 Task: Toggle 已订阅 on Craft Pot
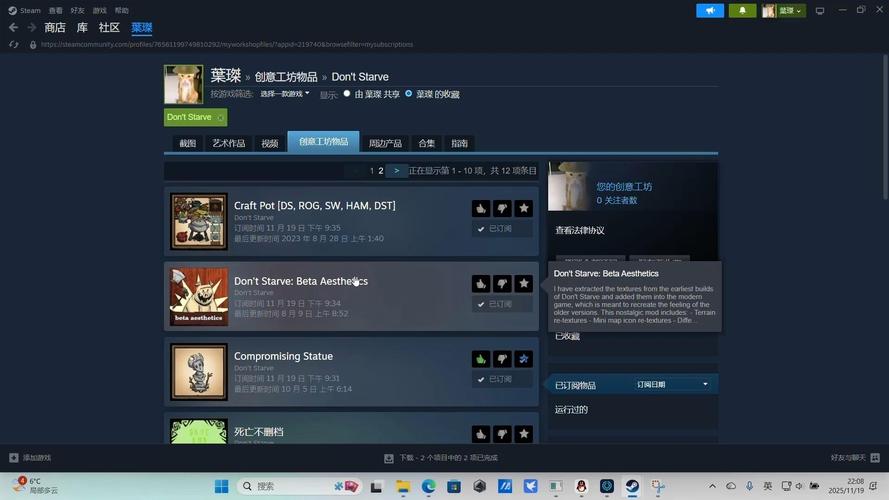tap(502, 228)
